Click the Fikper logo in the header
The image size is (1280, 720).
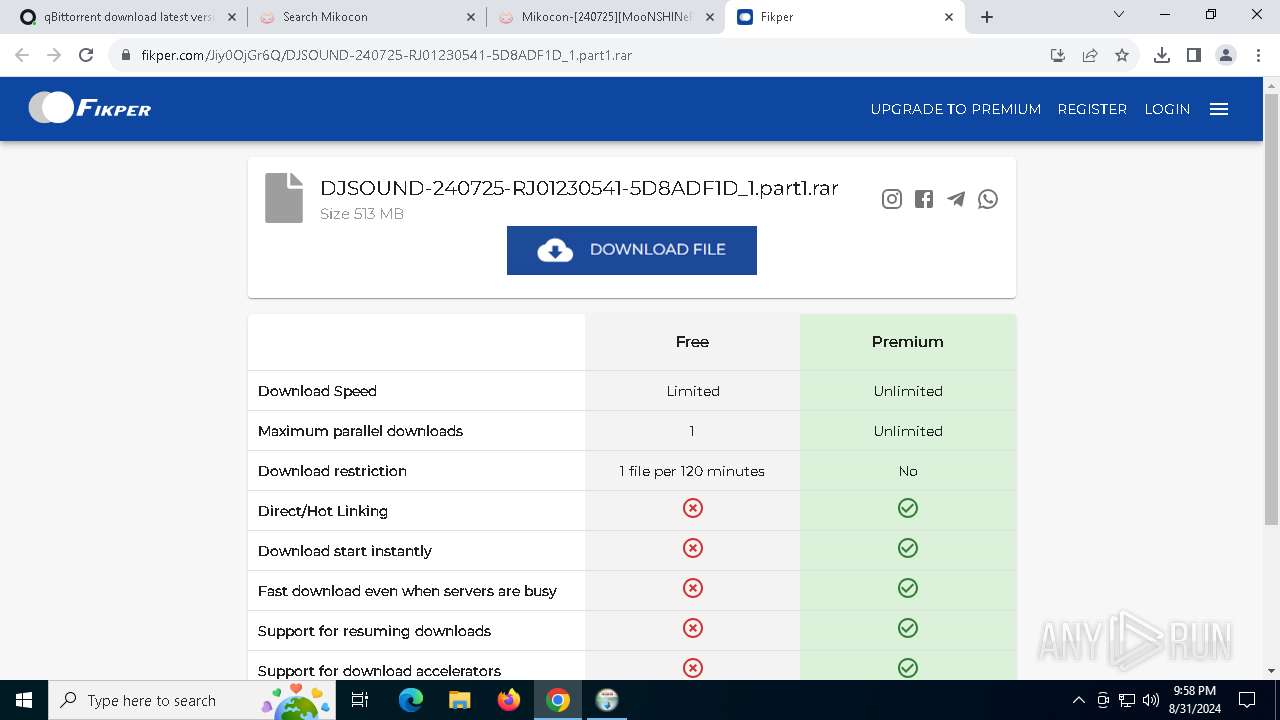[90, 108]
